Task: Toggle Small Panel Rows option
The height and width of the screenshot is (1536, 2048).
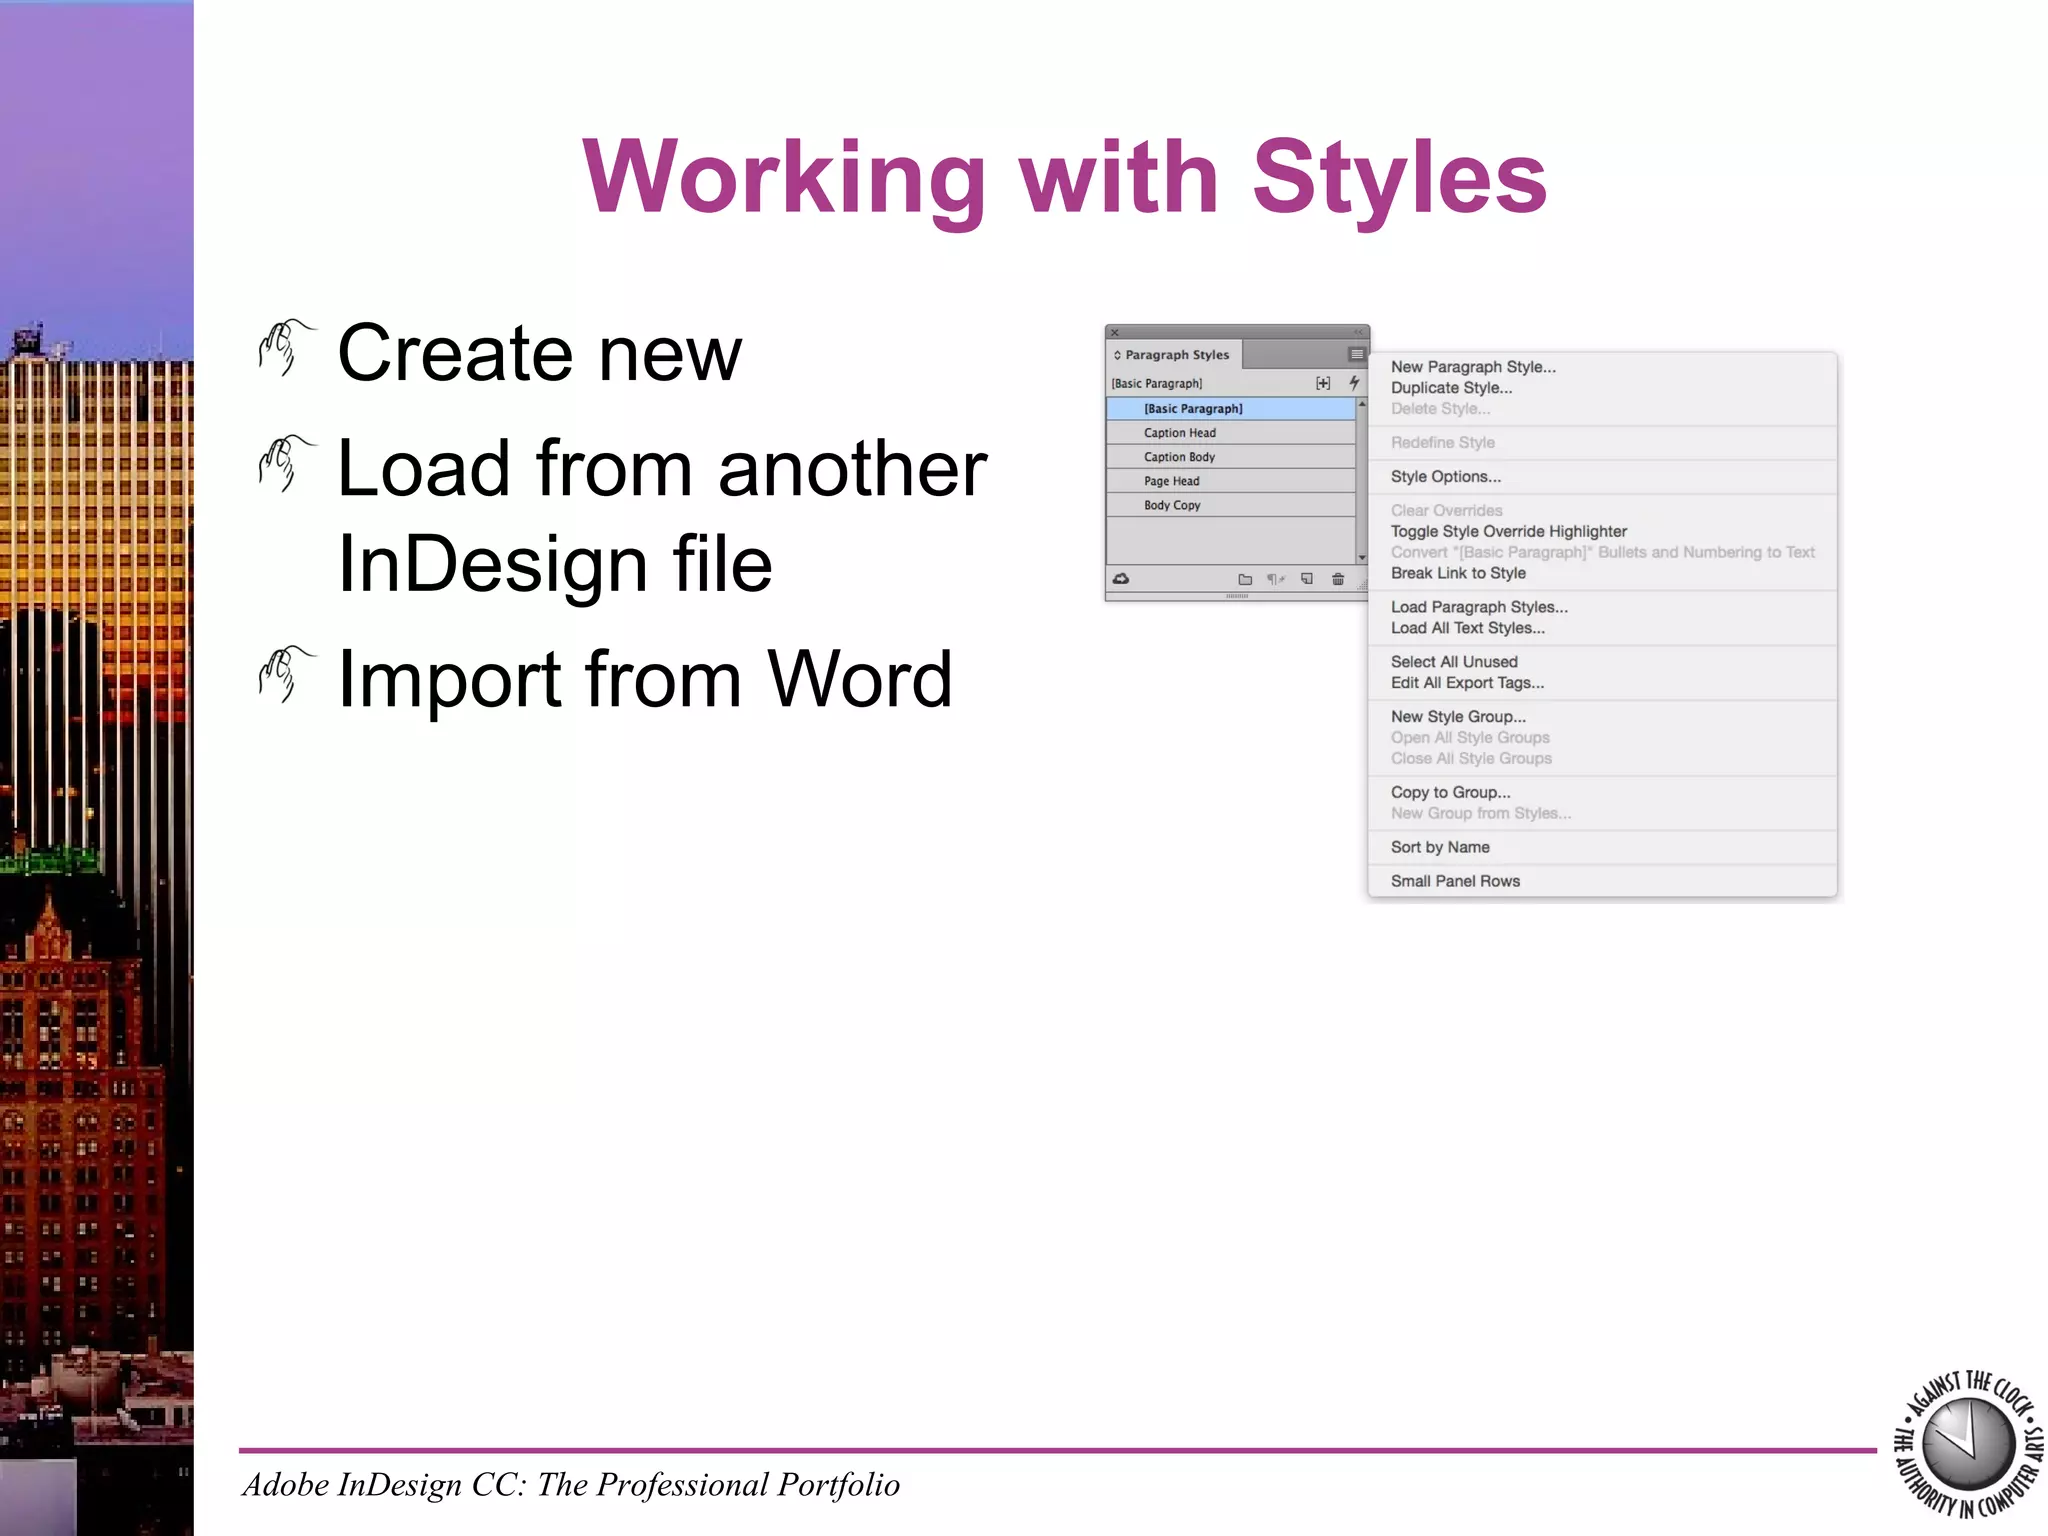Action: pyautogui.click(x=1455, y=881)
